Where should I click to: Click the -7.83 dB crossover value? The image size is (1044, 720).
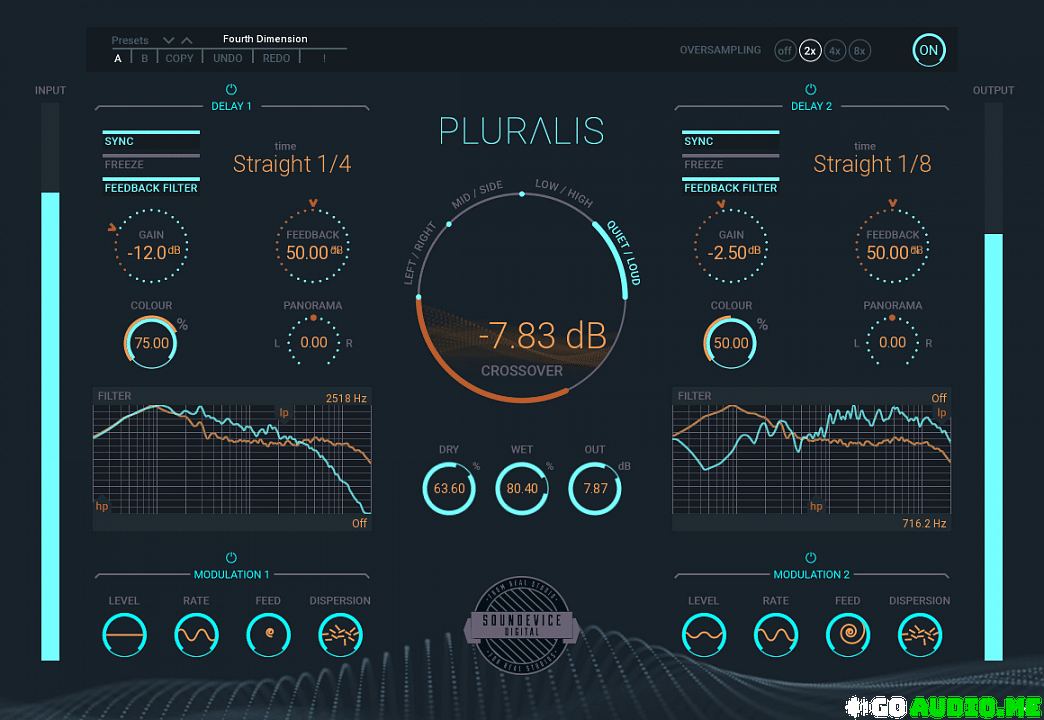[x=543, y=336]
